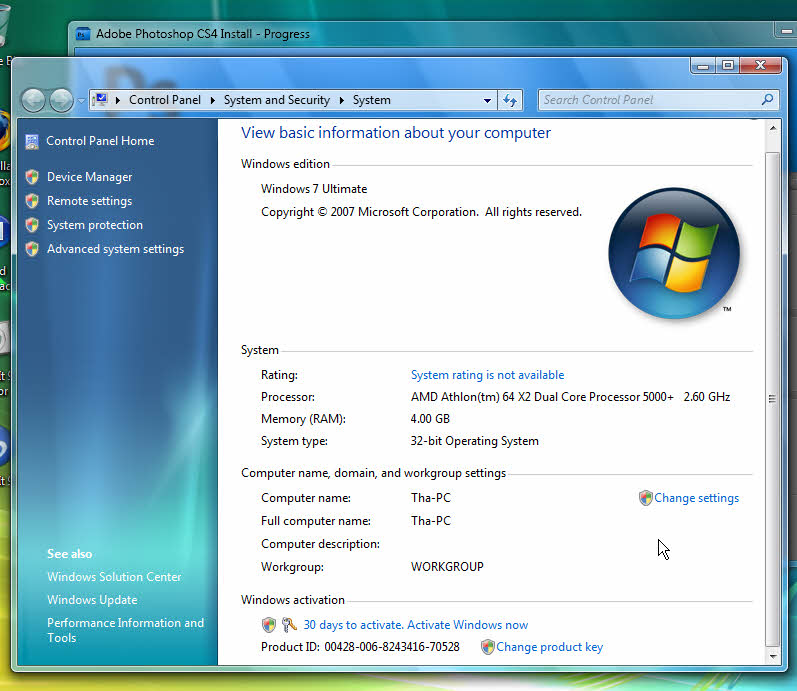797x691 pixels.
Task: Open Control Panel Home
Action: (100, 141)
